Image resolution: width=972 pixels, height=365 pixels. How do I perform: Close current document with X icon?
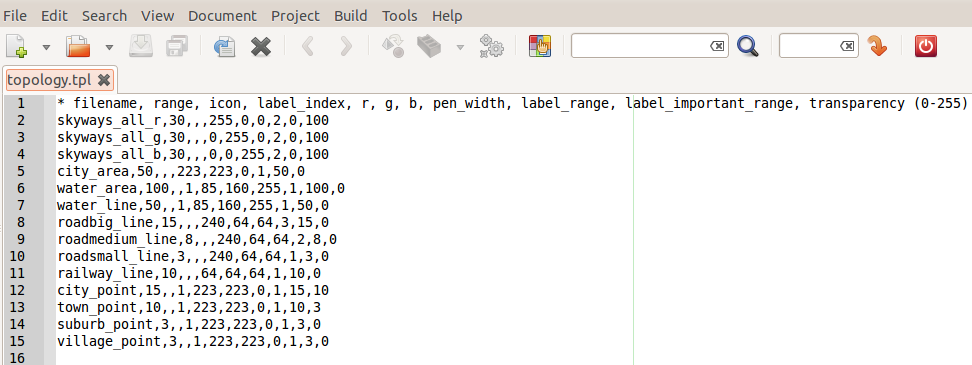[261, 46]
